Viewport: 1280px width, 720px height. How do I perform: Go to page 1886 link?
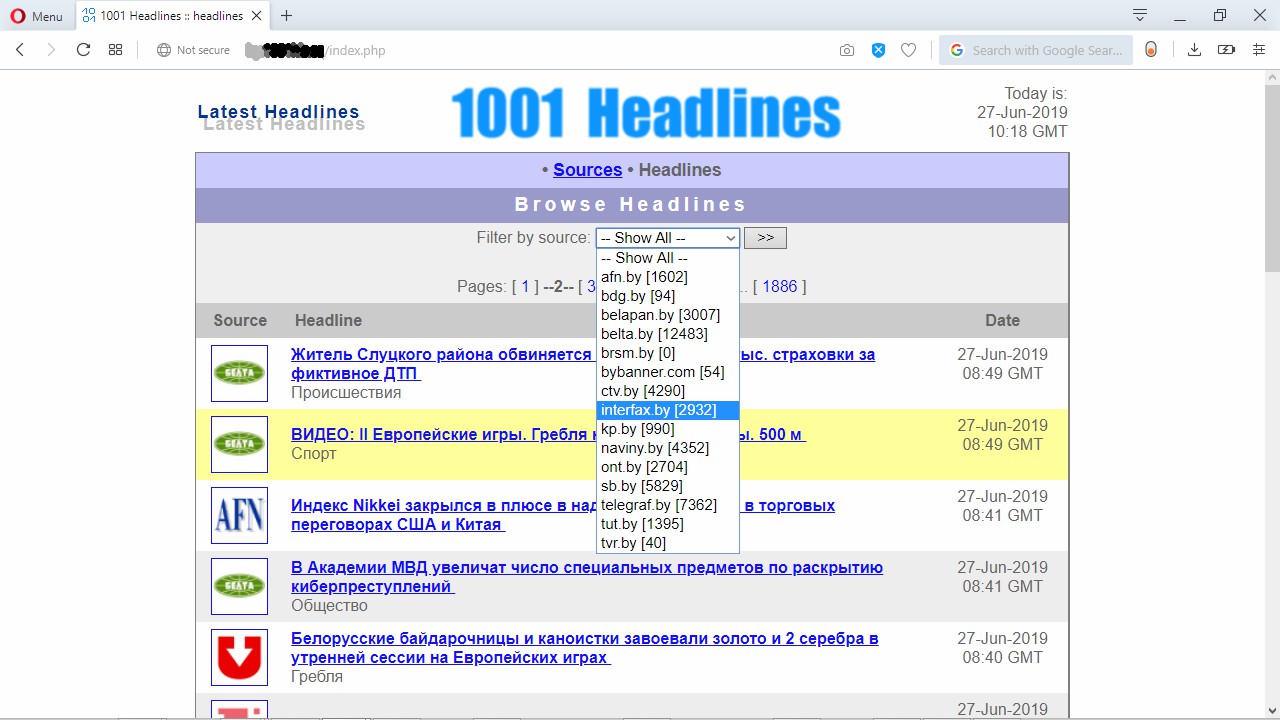pyautogui.click(x=780, y=287)
